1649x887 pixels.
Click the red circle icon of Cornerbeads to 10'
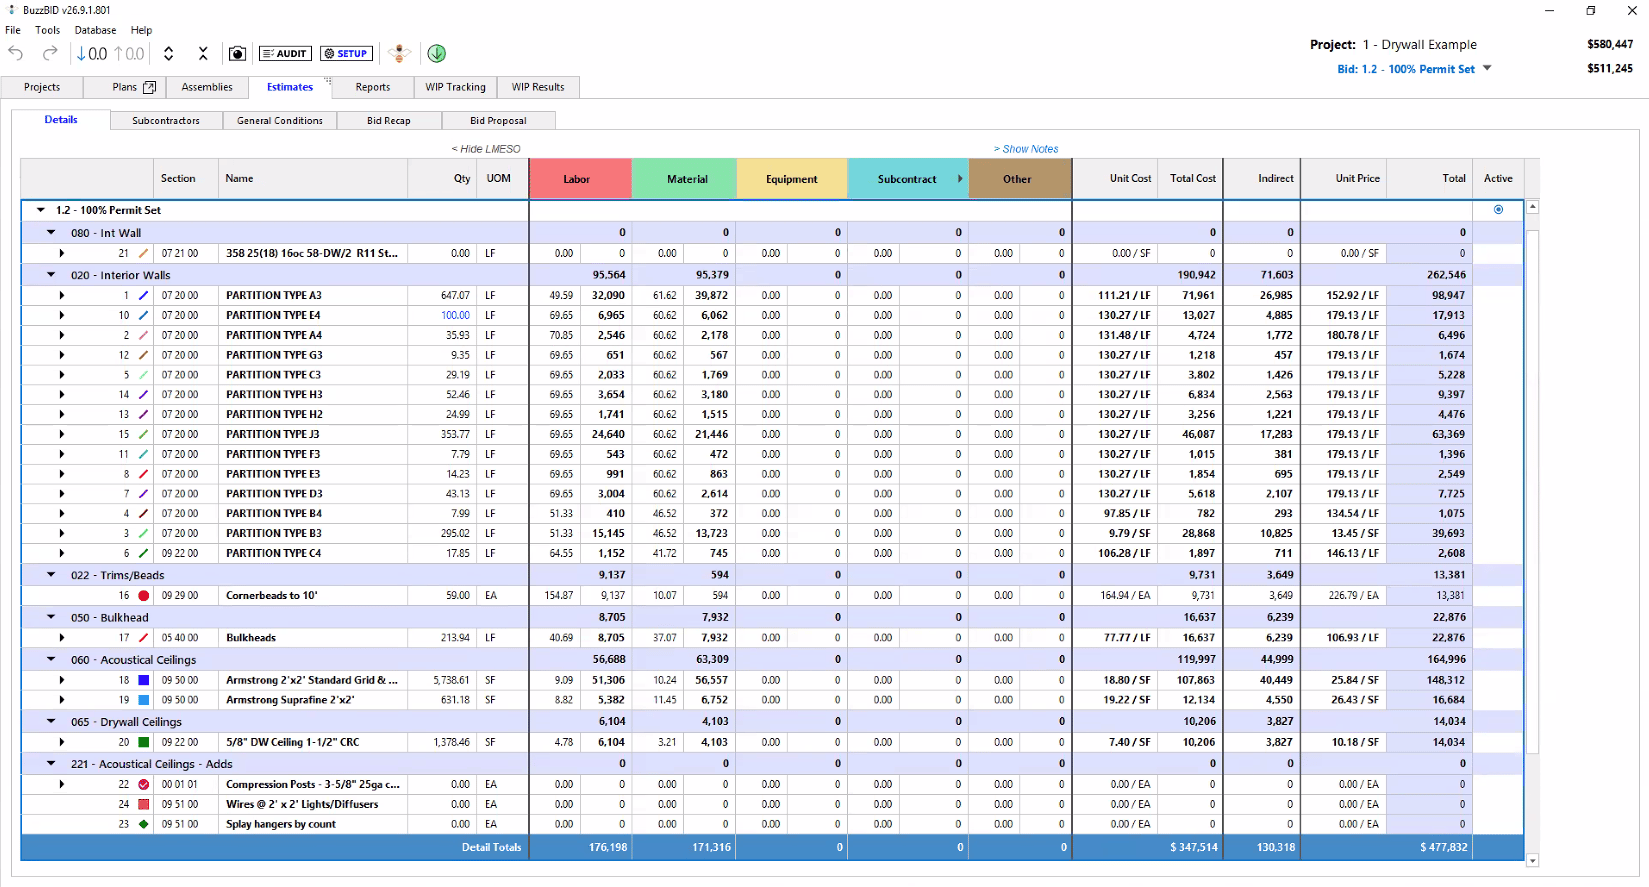[x=143, y=596]
